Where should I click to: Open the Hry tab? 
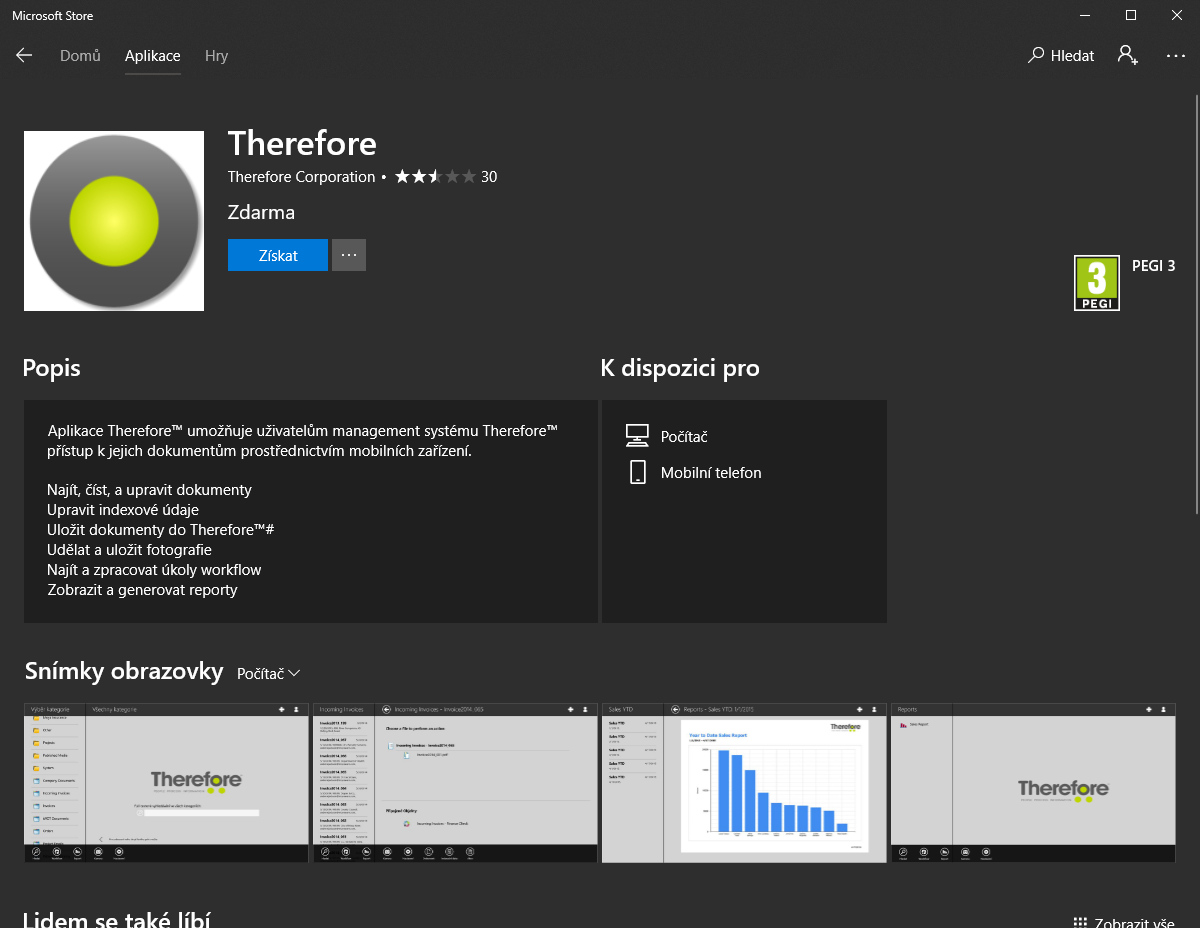click(216, 56)
